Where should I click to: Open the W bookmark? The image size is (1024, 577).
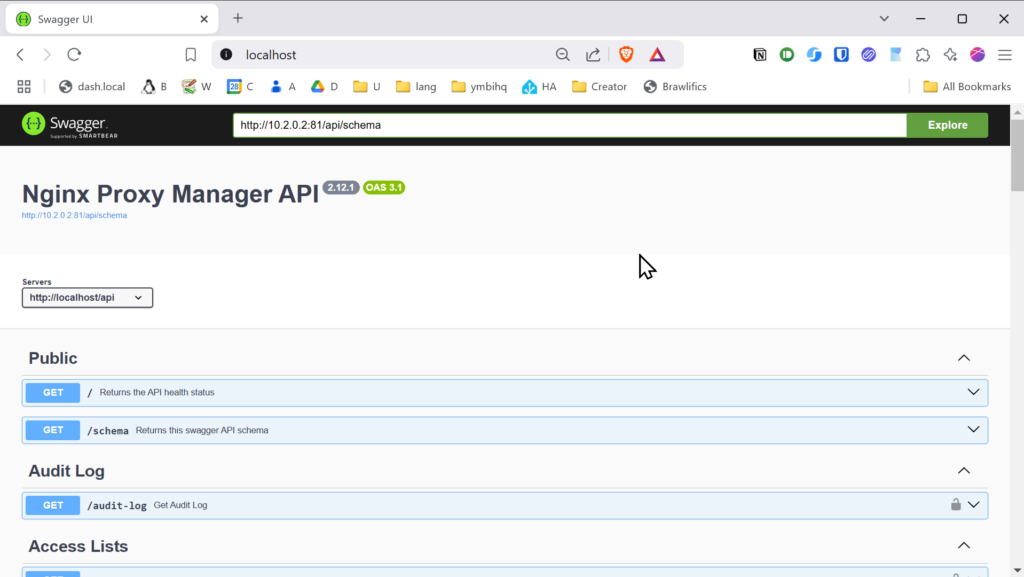197,87
